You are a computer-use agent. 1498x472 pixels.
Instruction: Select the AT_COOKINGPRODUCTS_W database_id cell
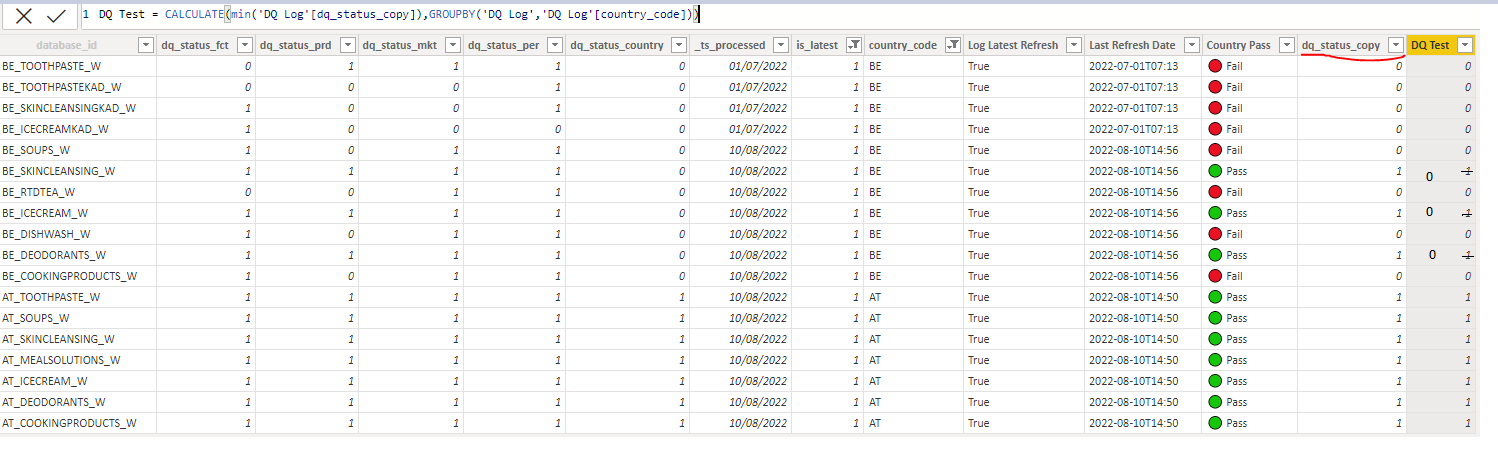pyautogui.click(x=78, y=423)
